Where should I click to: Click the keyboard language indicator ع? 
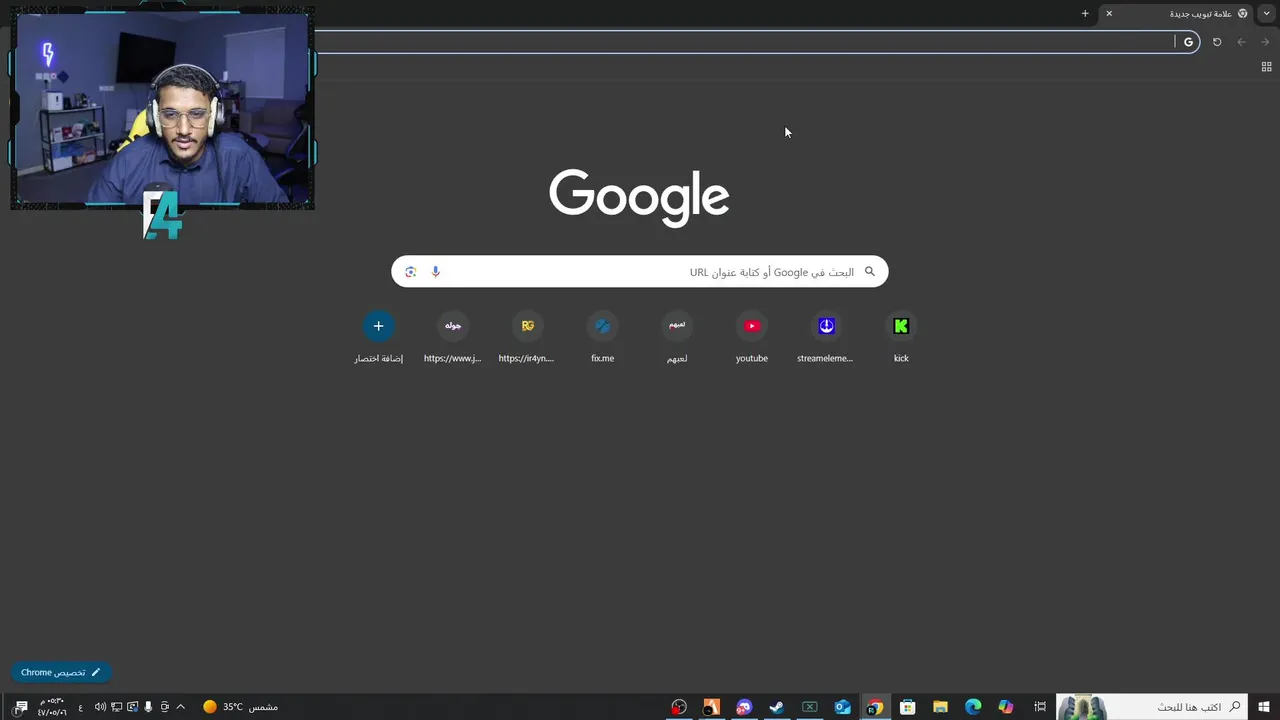[x=81, y=707]
